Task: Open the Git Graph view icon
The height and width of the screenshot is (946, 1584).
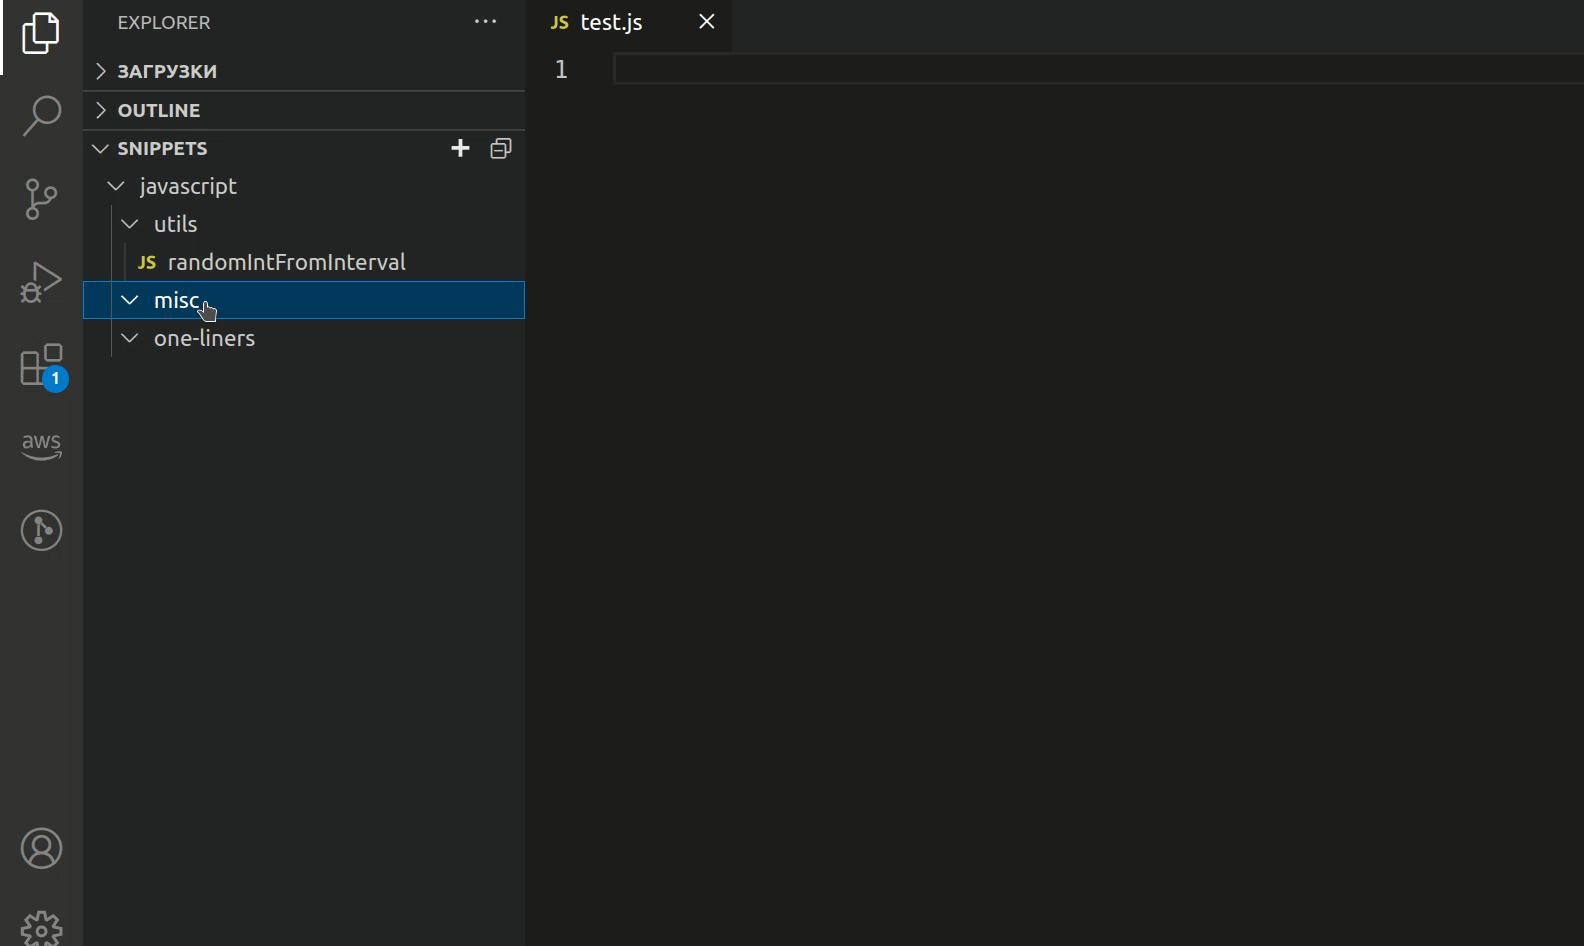Action: [x=41, y=530]
